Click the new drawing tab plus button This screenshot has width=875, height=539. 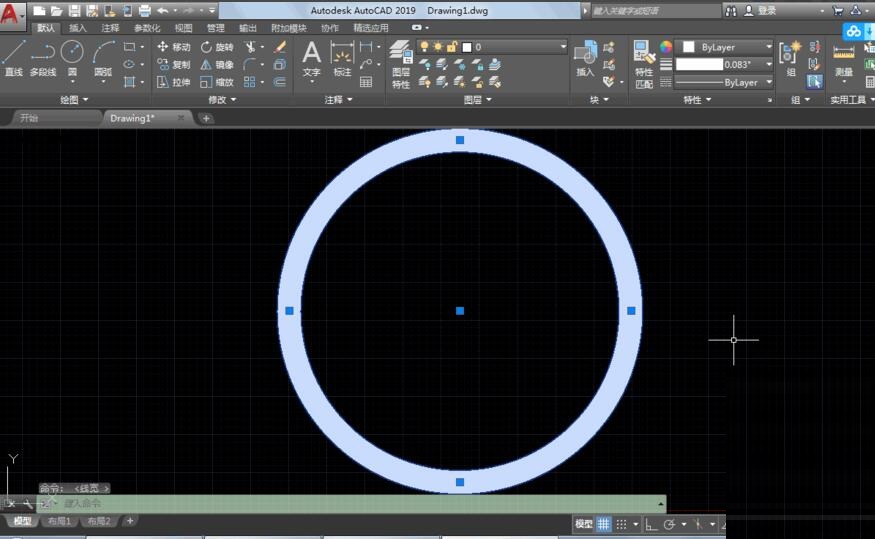click(206, 118)
